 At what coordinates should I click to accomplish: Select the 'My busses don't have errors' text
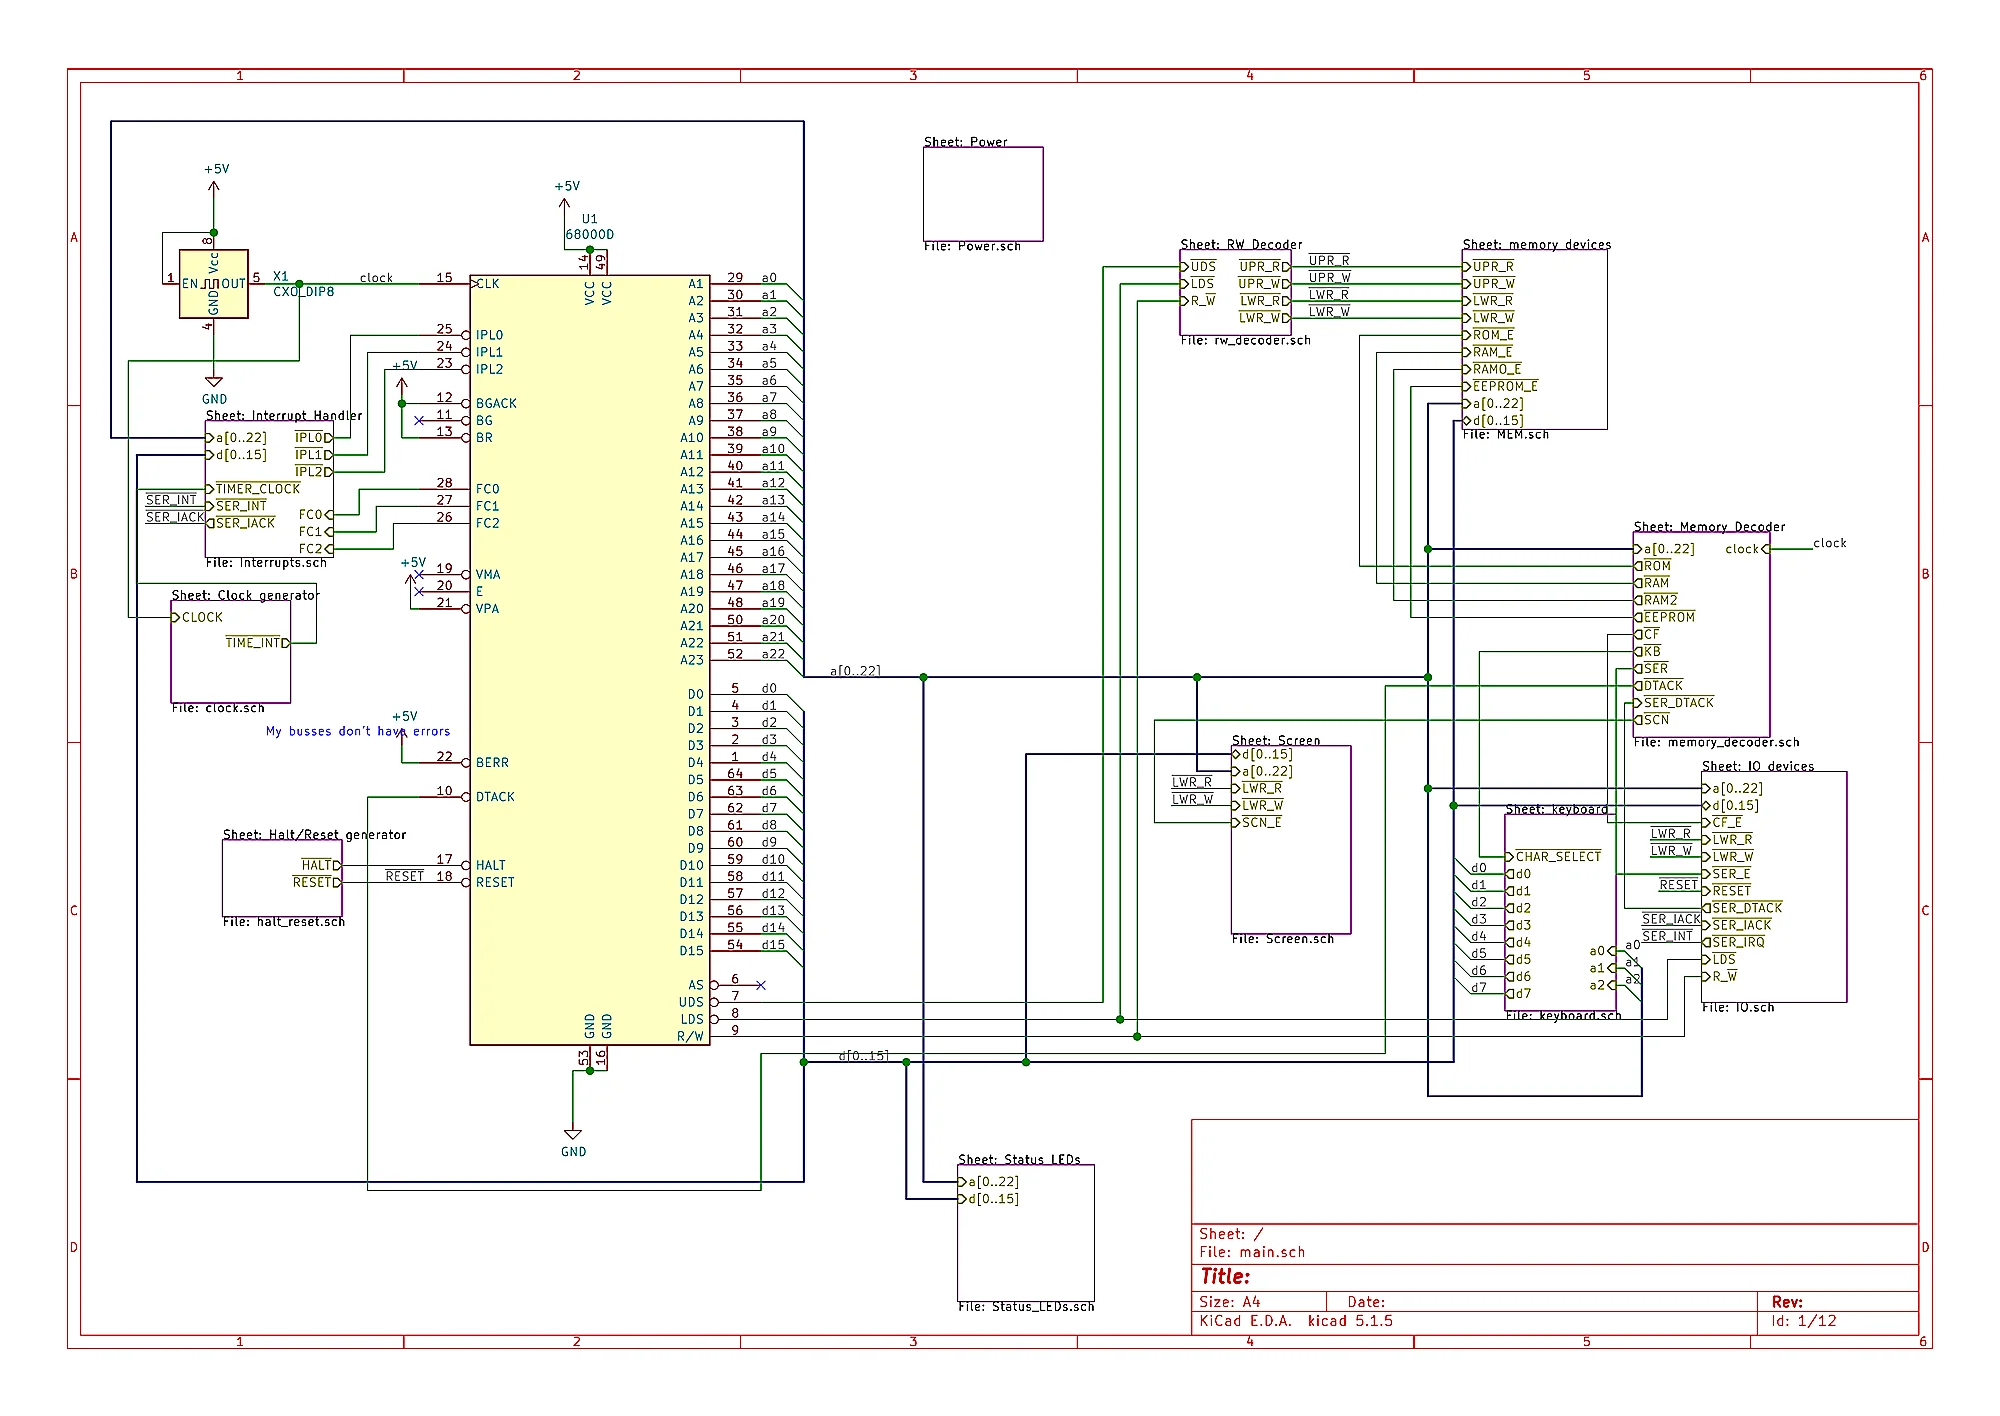point(357,732)
